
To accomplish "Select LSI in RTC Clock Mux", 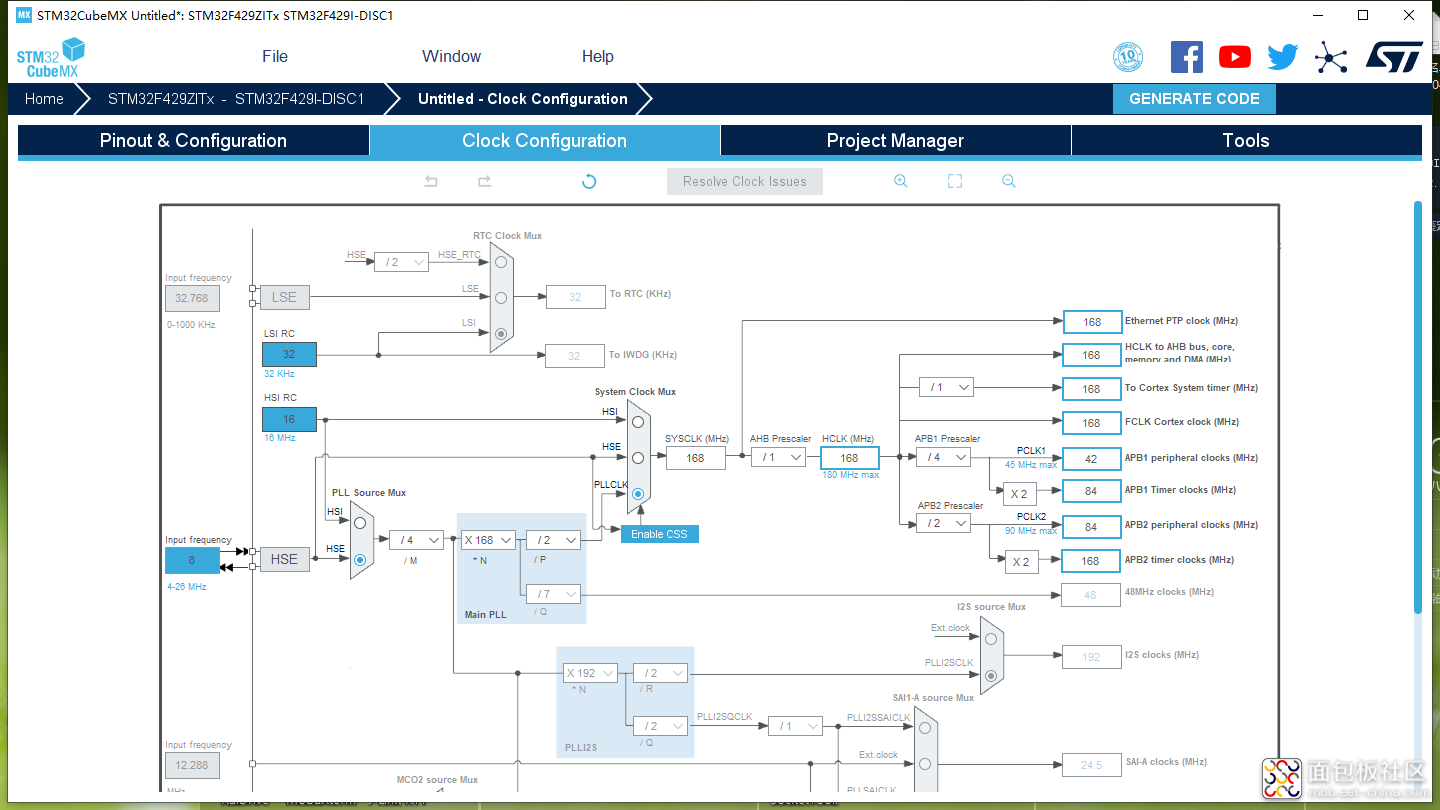I will point(501,333).
